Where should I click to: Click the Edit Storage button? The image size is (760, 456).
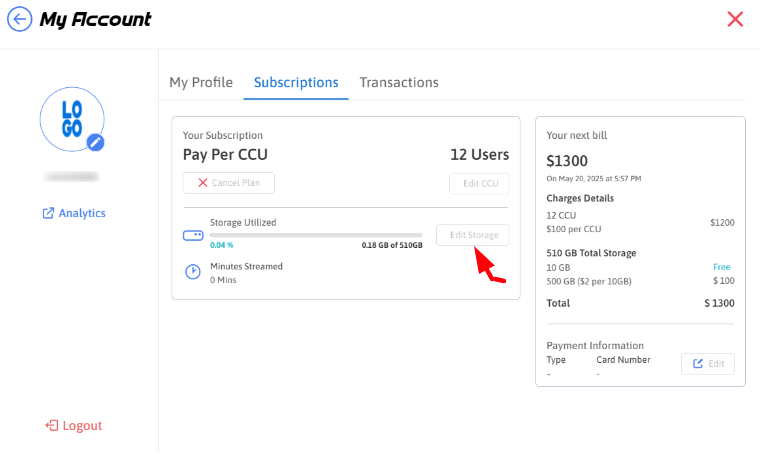coord(473,235)
